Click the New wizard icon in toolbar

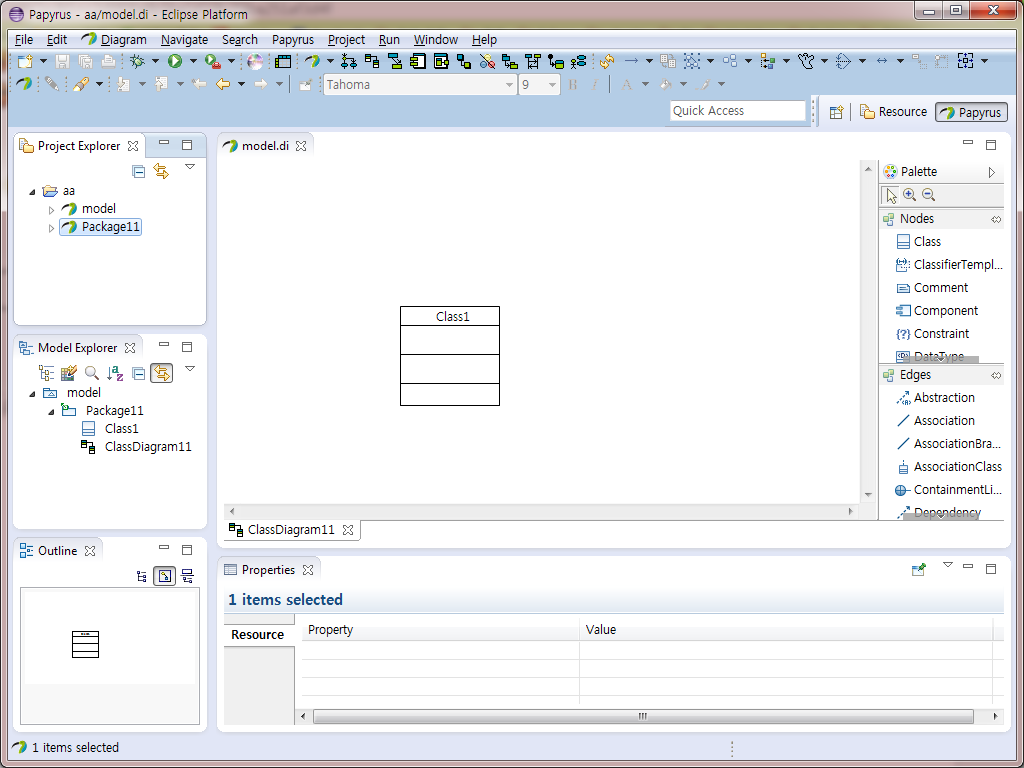[x=25, y=61]
